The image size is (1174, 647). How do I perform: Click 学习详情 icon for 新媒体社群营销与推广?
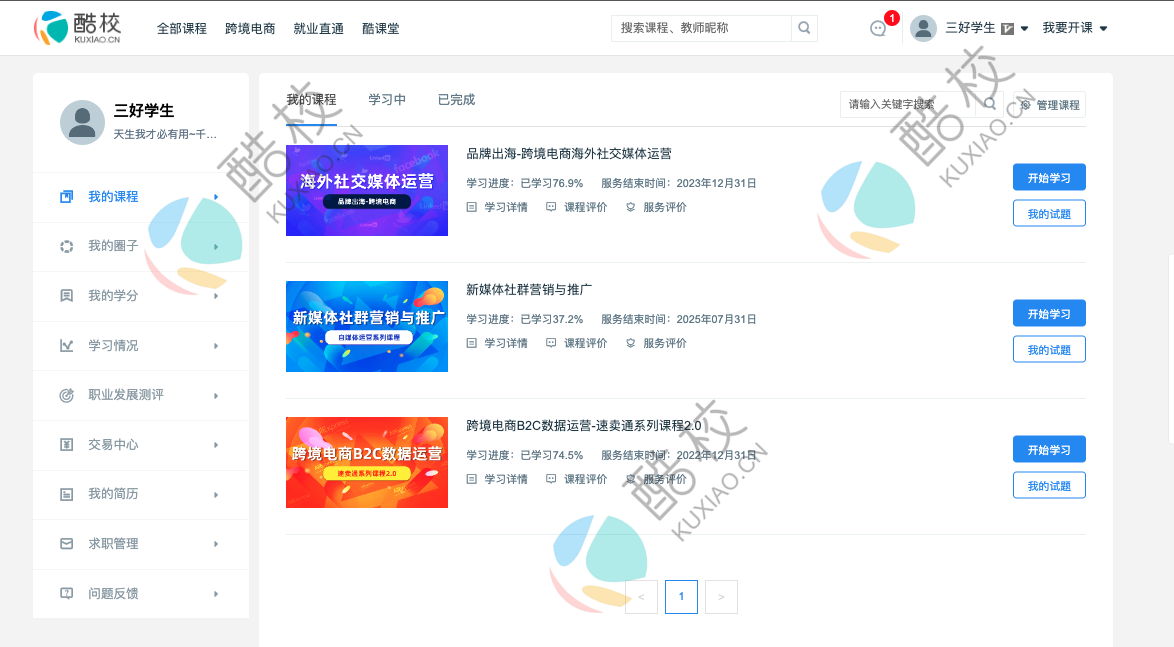tap(472, 343)
